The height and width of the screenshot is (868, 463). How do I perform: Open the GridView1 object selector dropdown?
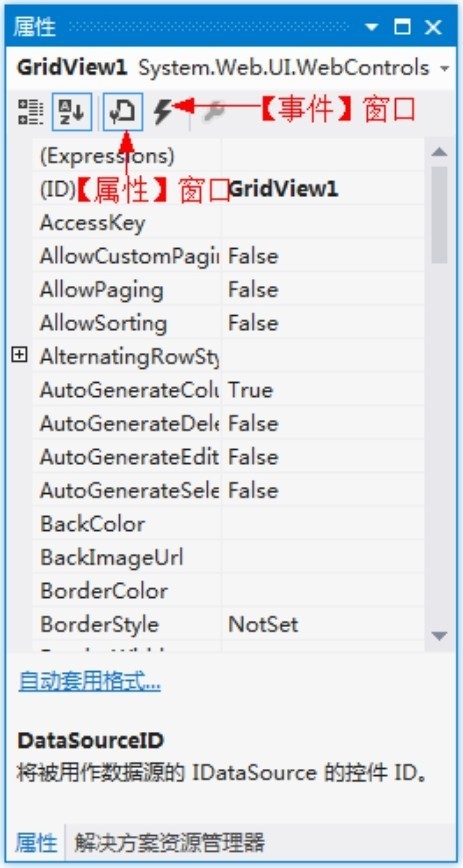444,69
